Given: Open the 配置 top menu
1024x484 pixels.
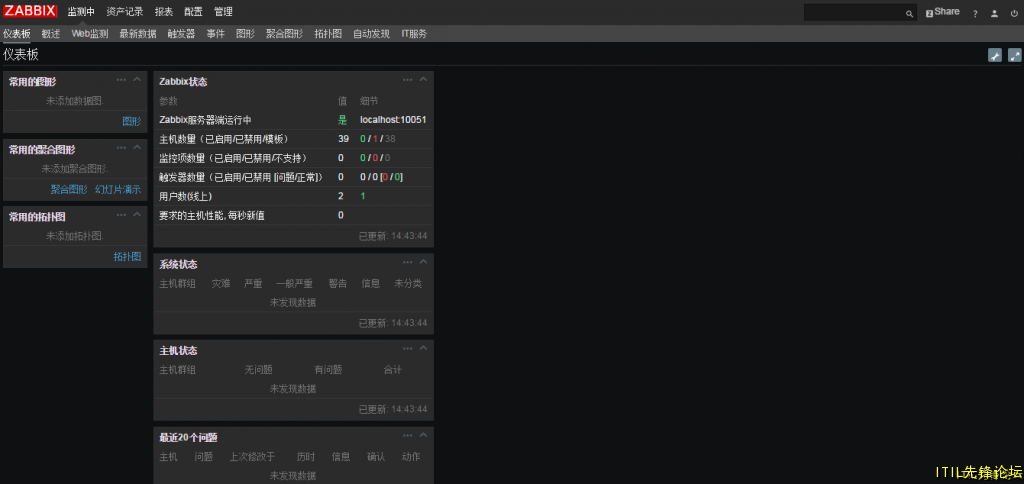Looking at the screenshot, I should 193,12.
